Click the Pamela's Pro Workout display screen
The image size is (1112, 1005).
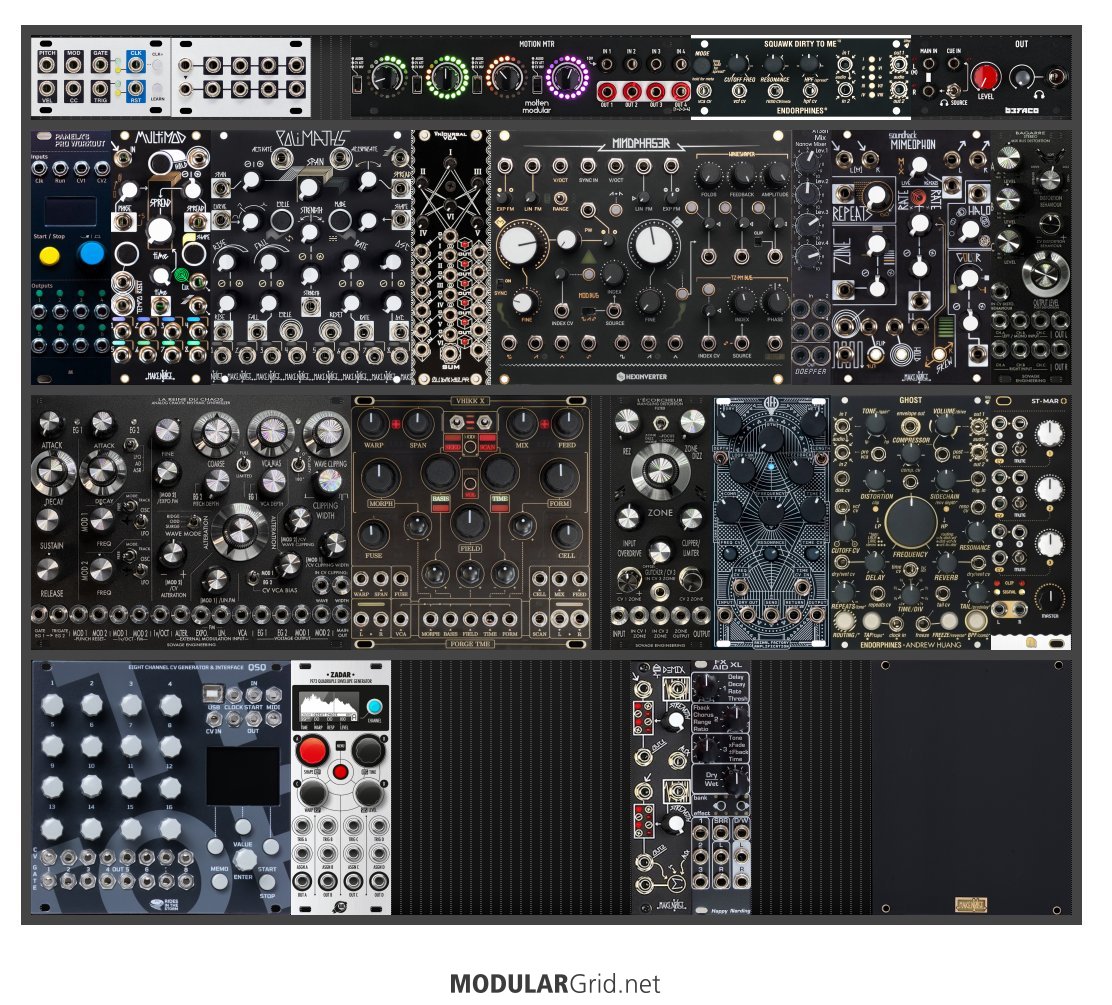[71, 211]
